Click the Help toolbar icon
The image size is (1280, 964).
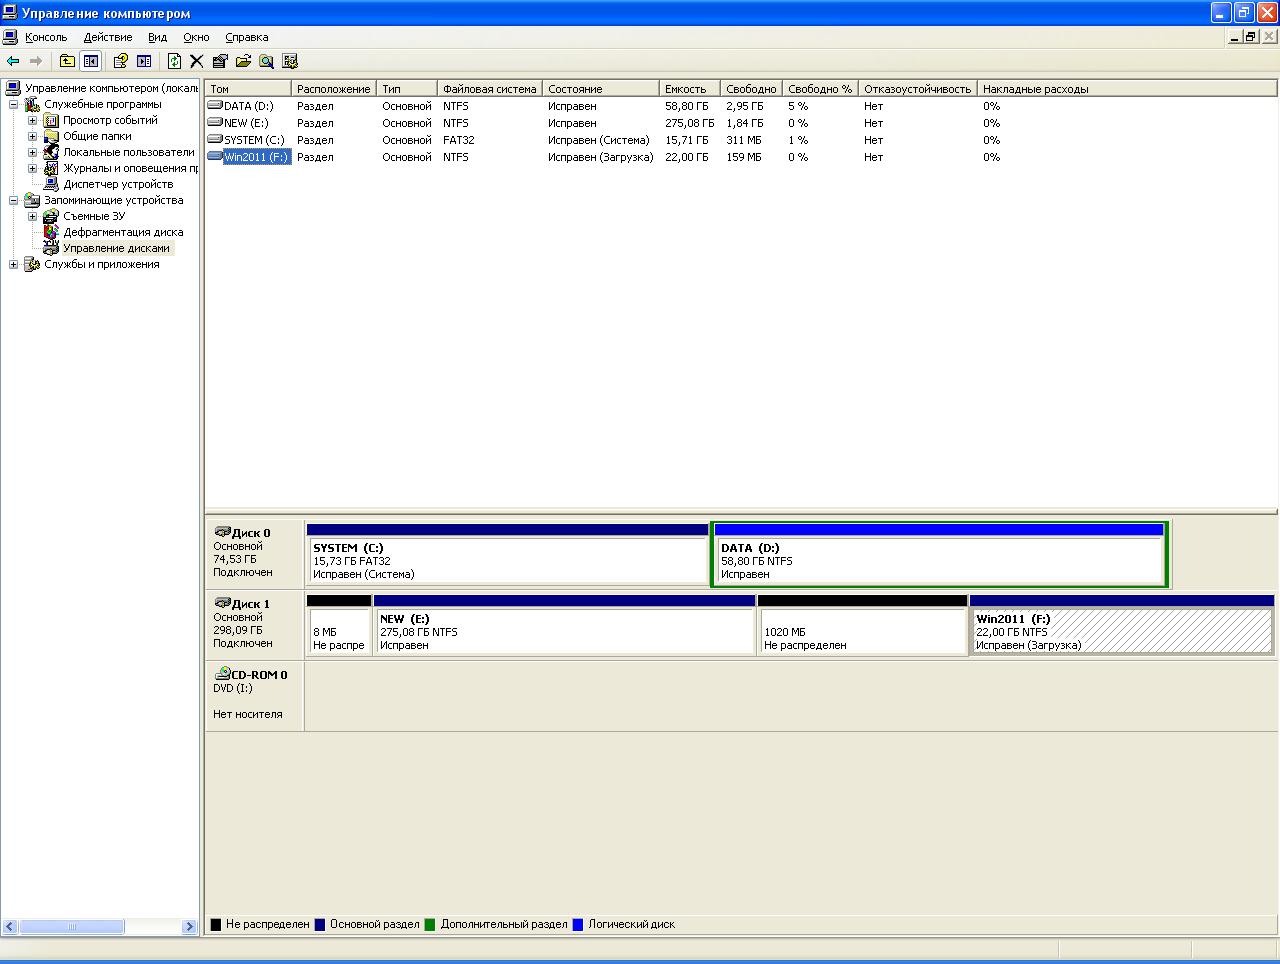click(x=120, y=61)
